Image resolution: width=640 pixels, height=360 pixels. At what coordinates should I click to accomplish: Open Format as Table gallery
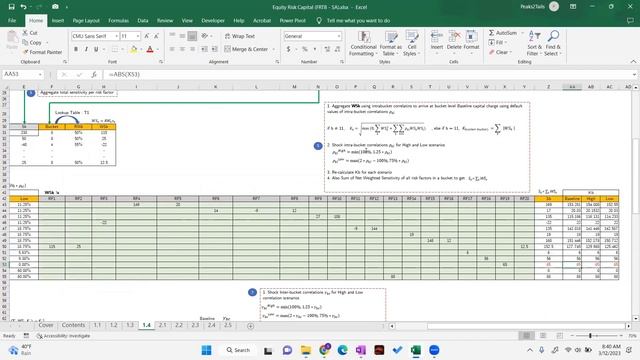[x=390, y=44]
